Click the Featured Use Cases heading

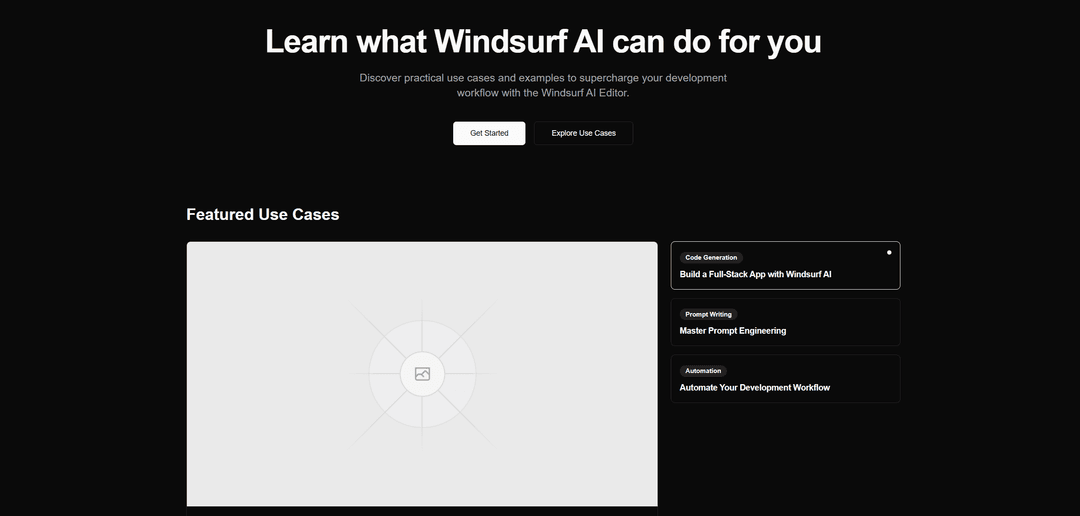point(262,214)
